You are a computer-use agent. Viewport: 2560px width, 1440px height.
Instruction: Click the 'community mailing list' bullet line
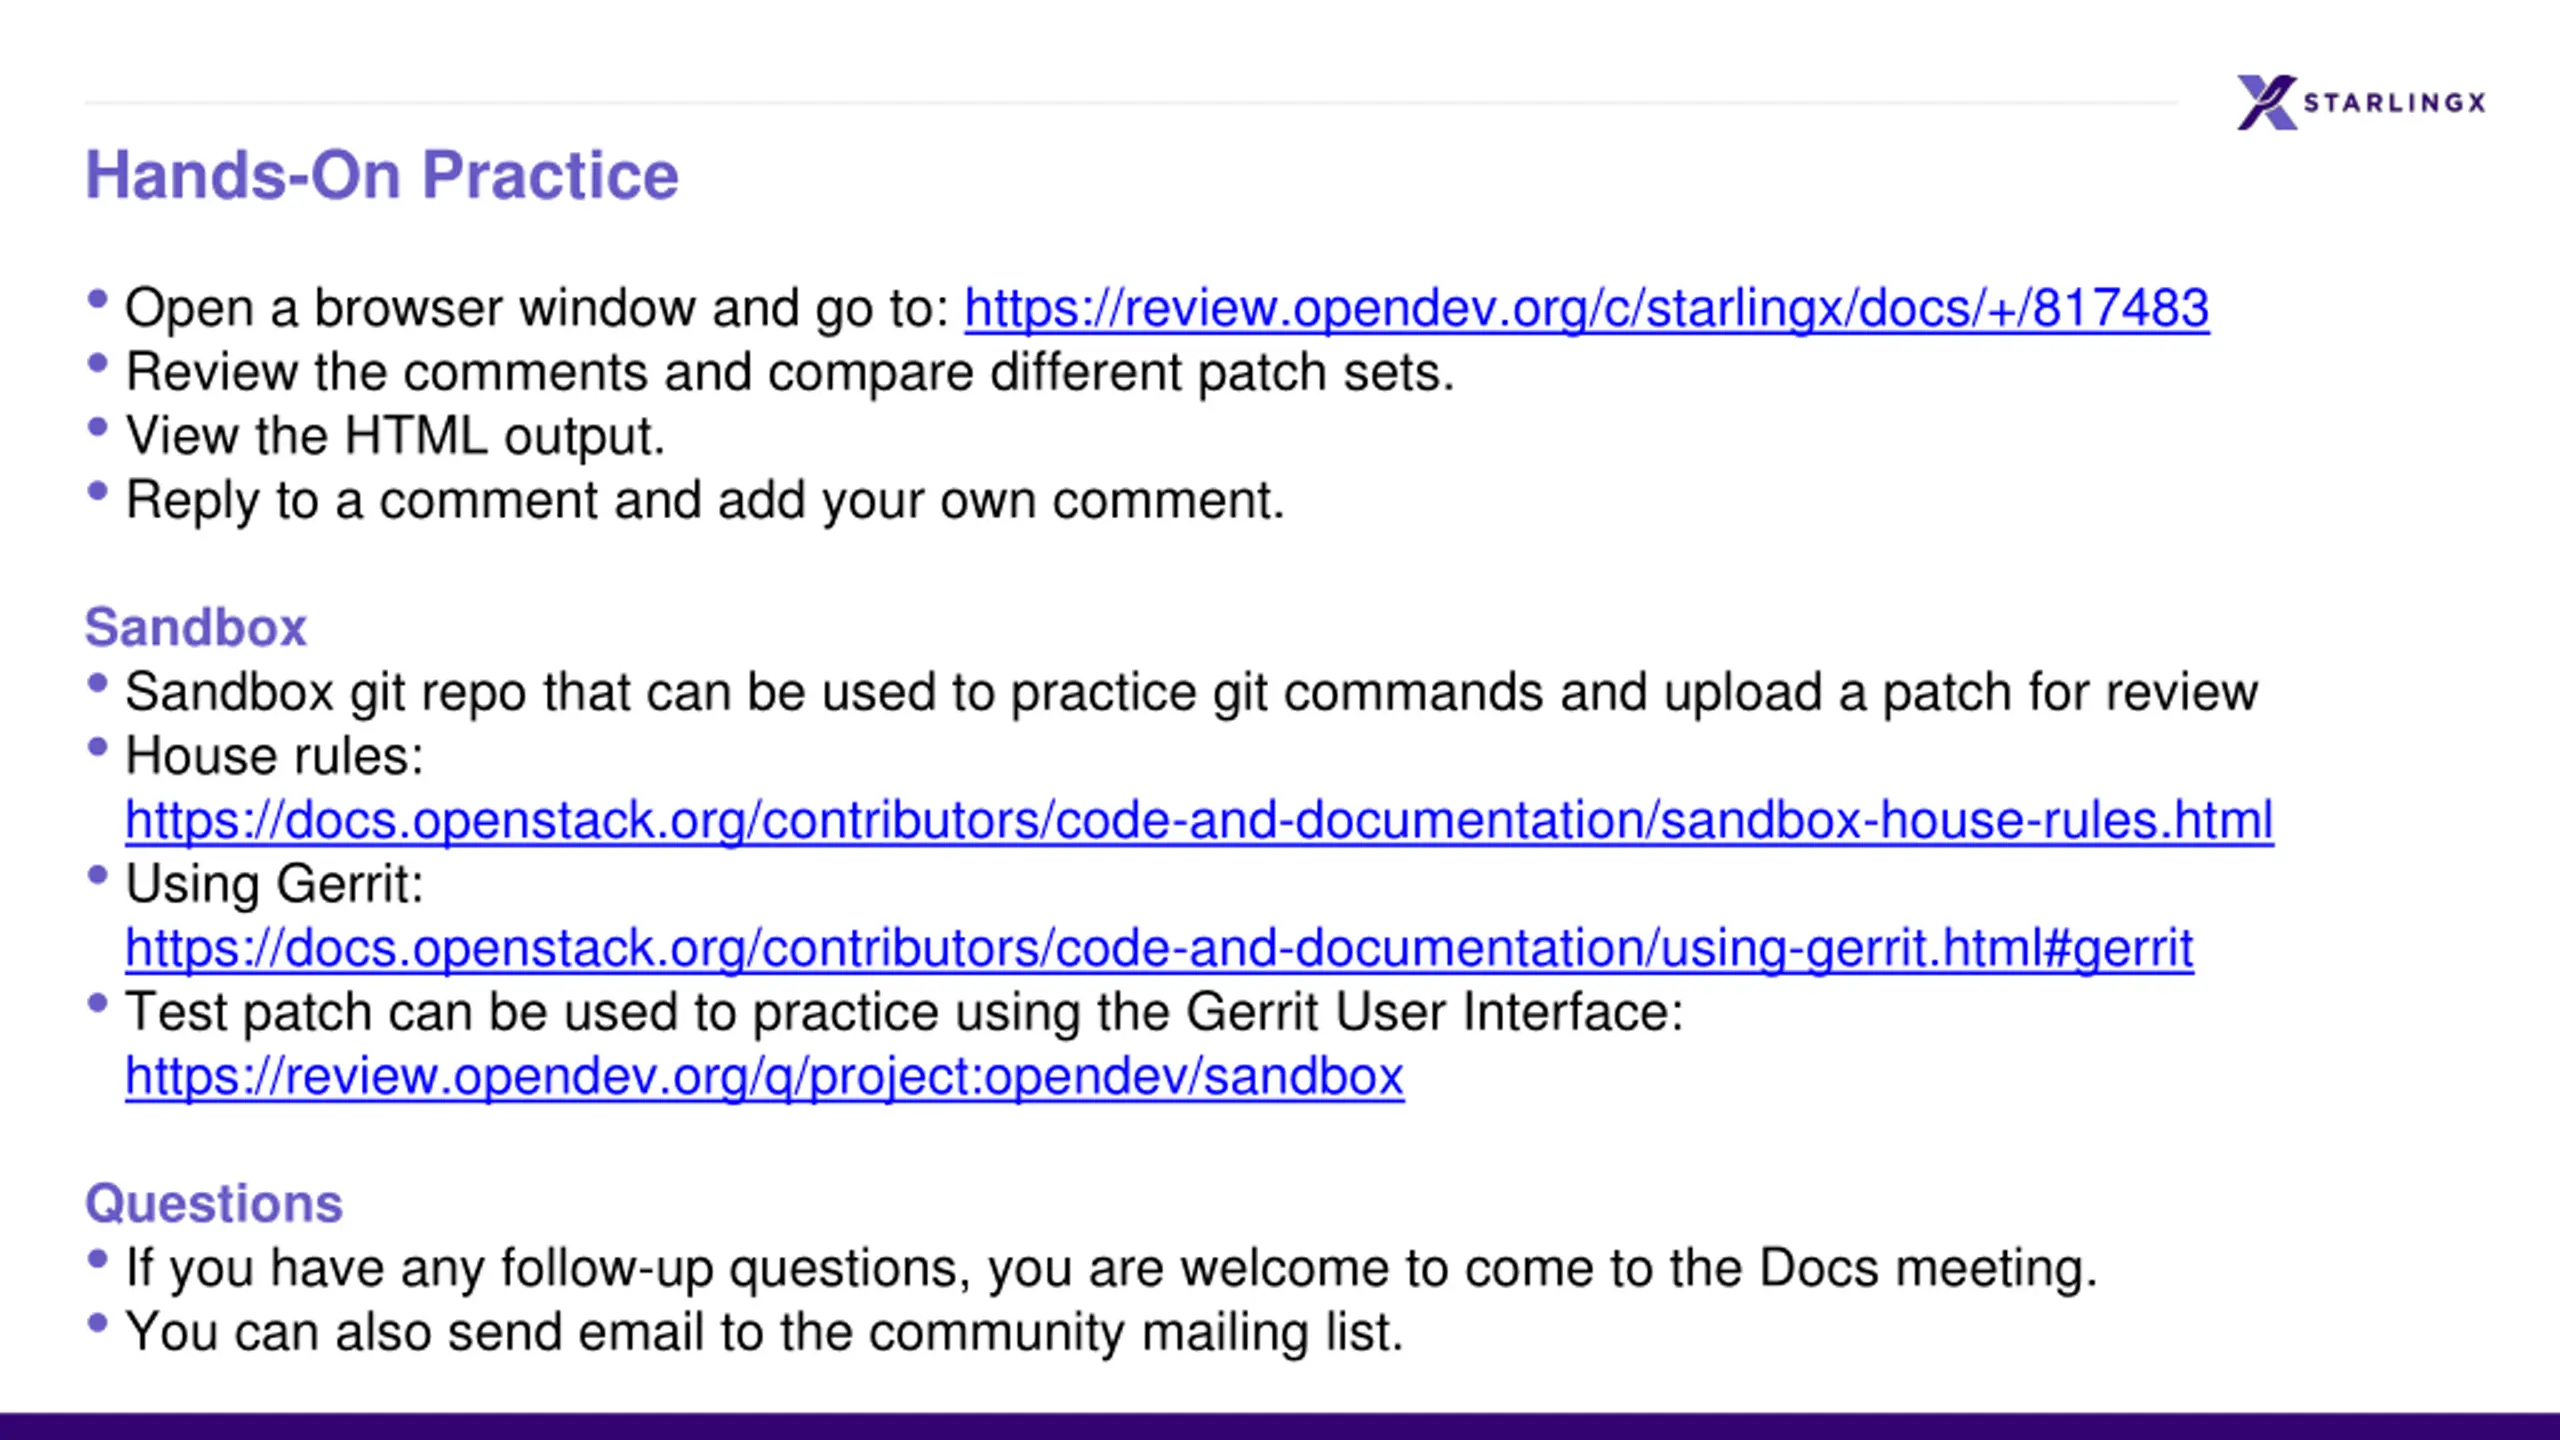(764, 1332)
